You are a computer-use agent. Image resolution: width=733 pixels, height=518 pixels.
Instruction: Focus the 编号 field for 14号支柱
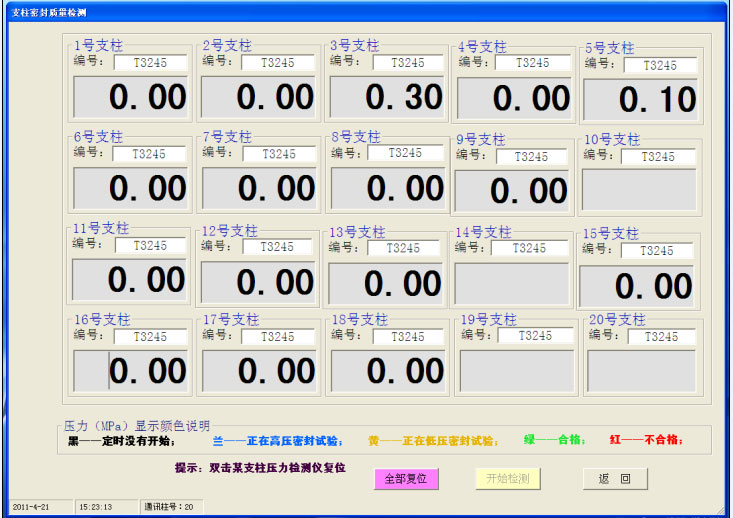530,248
